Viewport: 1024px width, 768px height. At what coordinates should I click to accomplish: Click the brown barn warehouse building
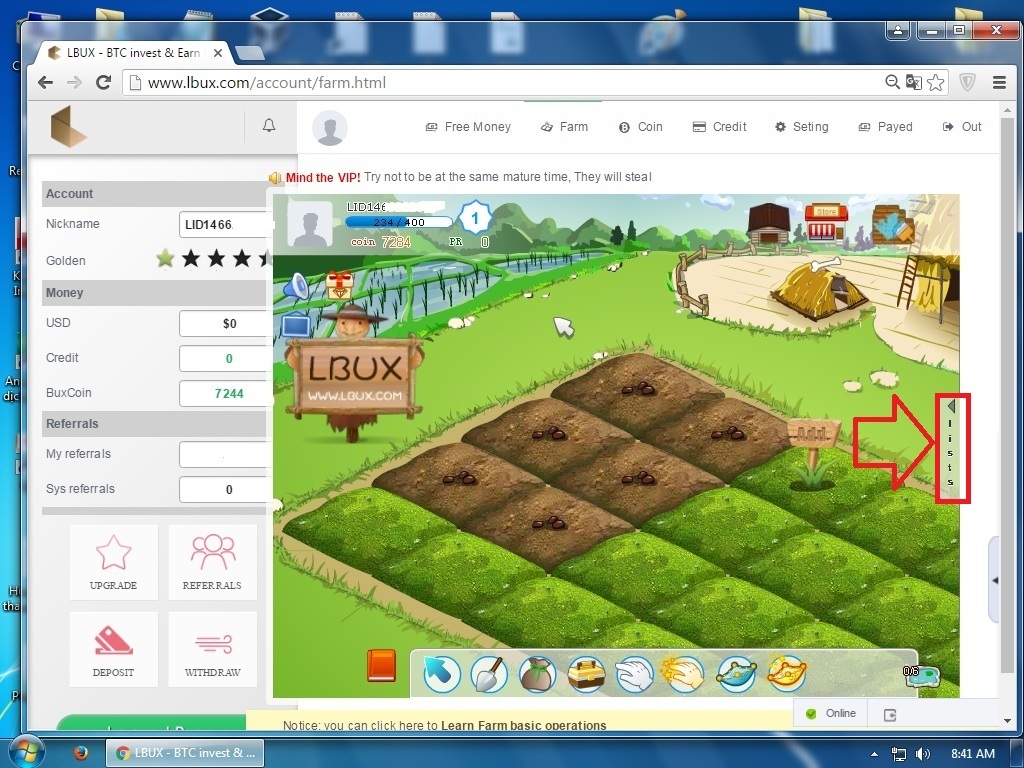(x=769, y=223)
